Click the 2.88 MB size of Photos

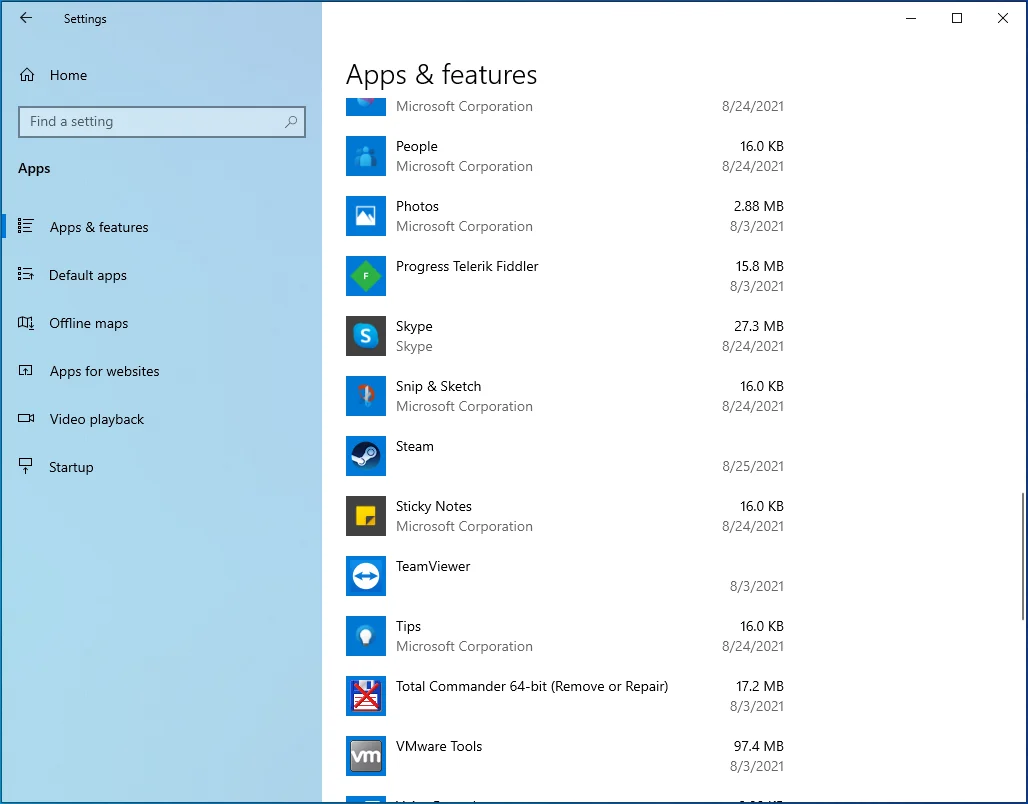pos(759,206)
